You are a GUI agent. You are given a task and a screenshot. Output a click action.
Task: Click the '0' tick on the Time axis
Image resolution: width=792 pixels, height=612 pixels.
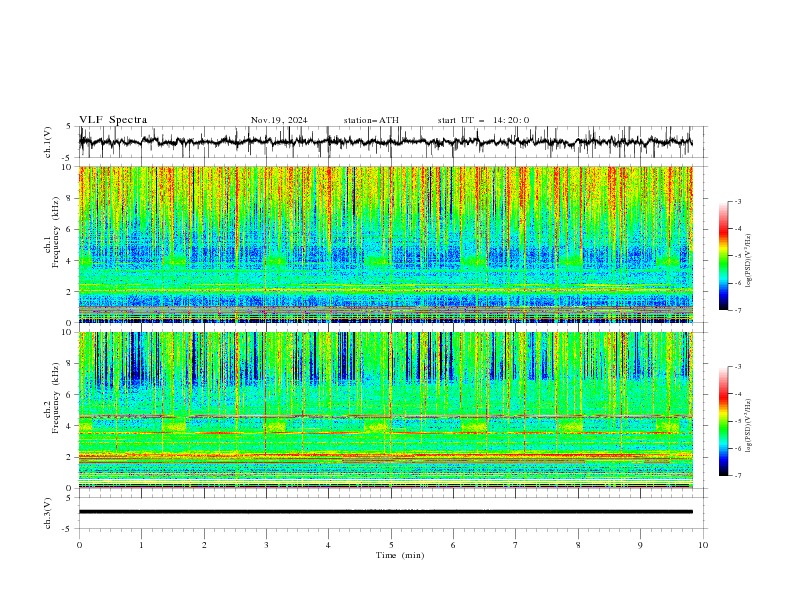(79, 545)
